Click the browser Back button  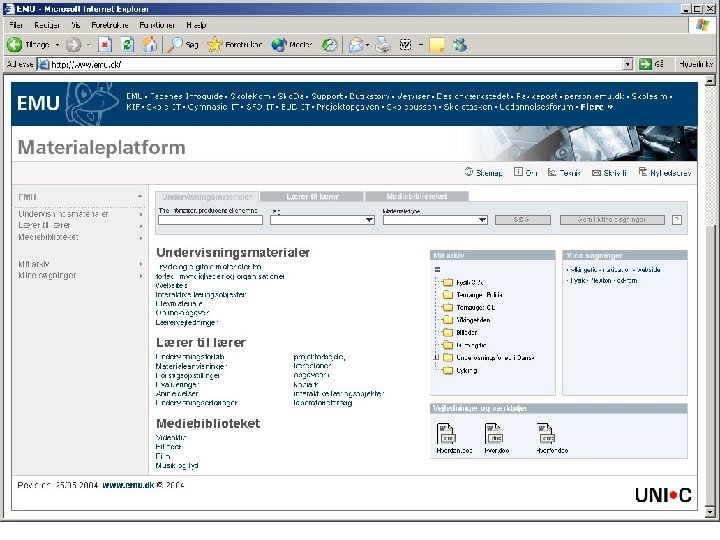point(15,45)
